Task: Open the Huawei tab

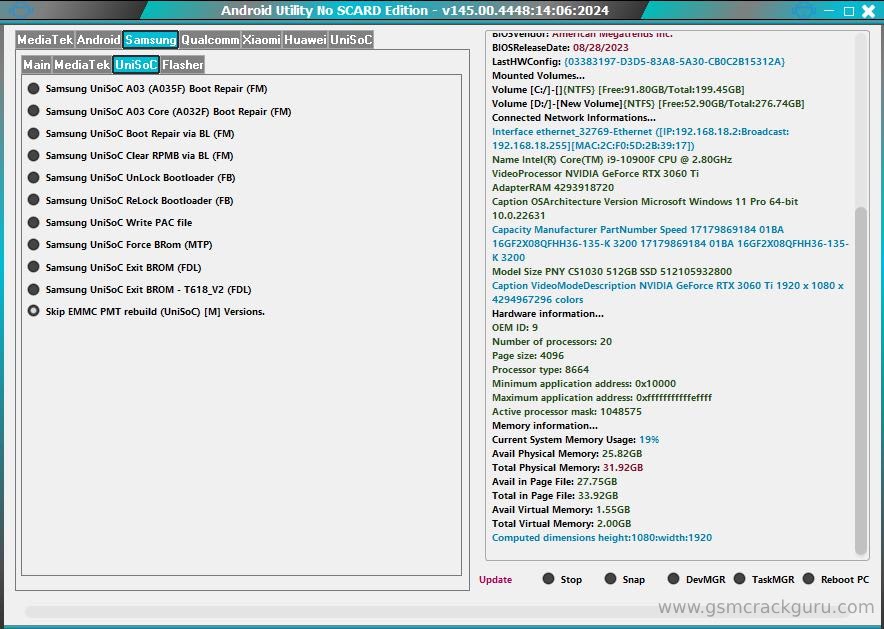Action: 305,40
